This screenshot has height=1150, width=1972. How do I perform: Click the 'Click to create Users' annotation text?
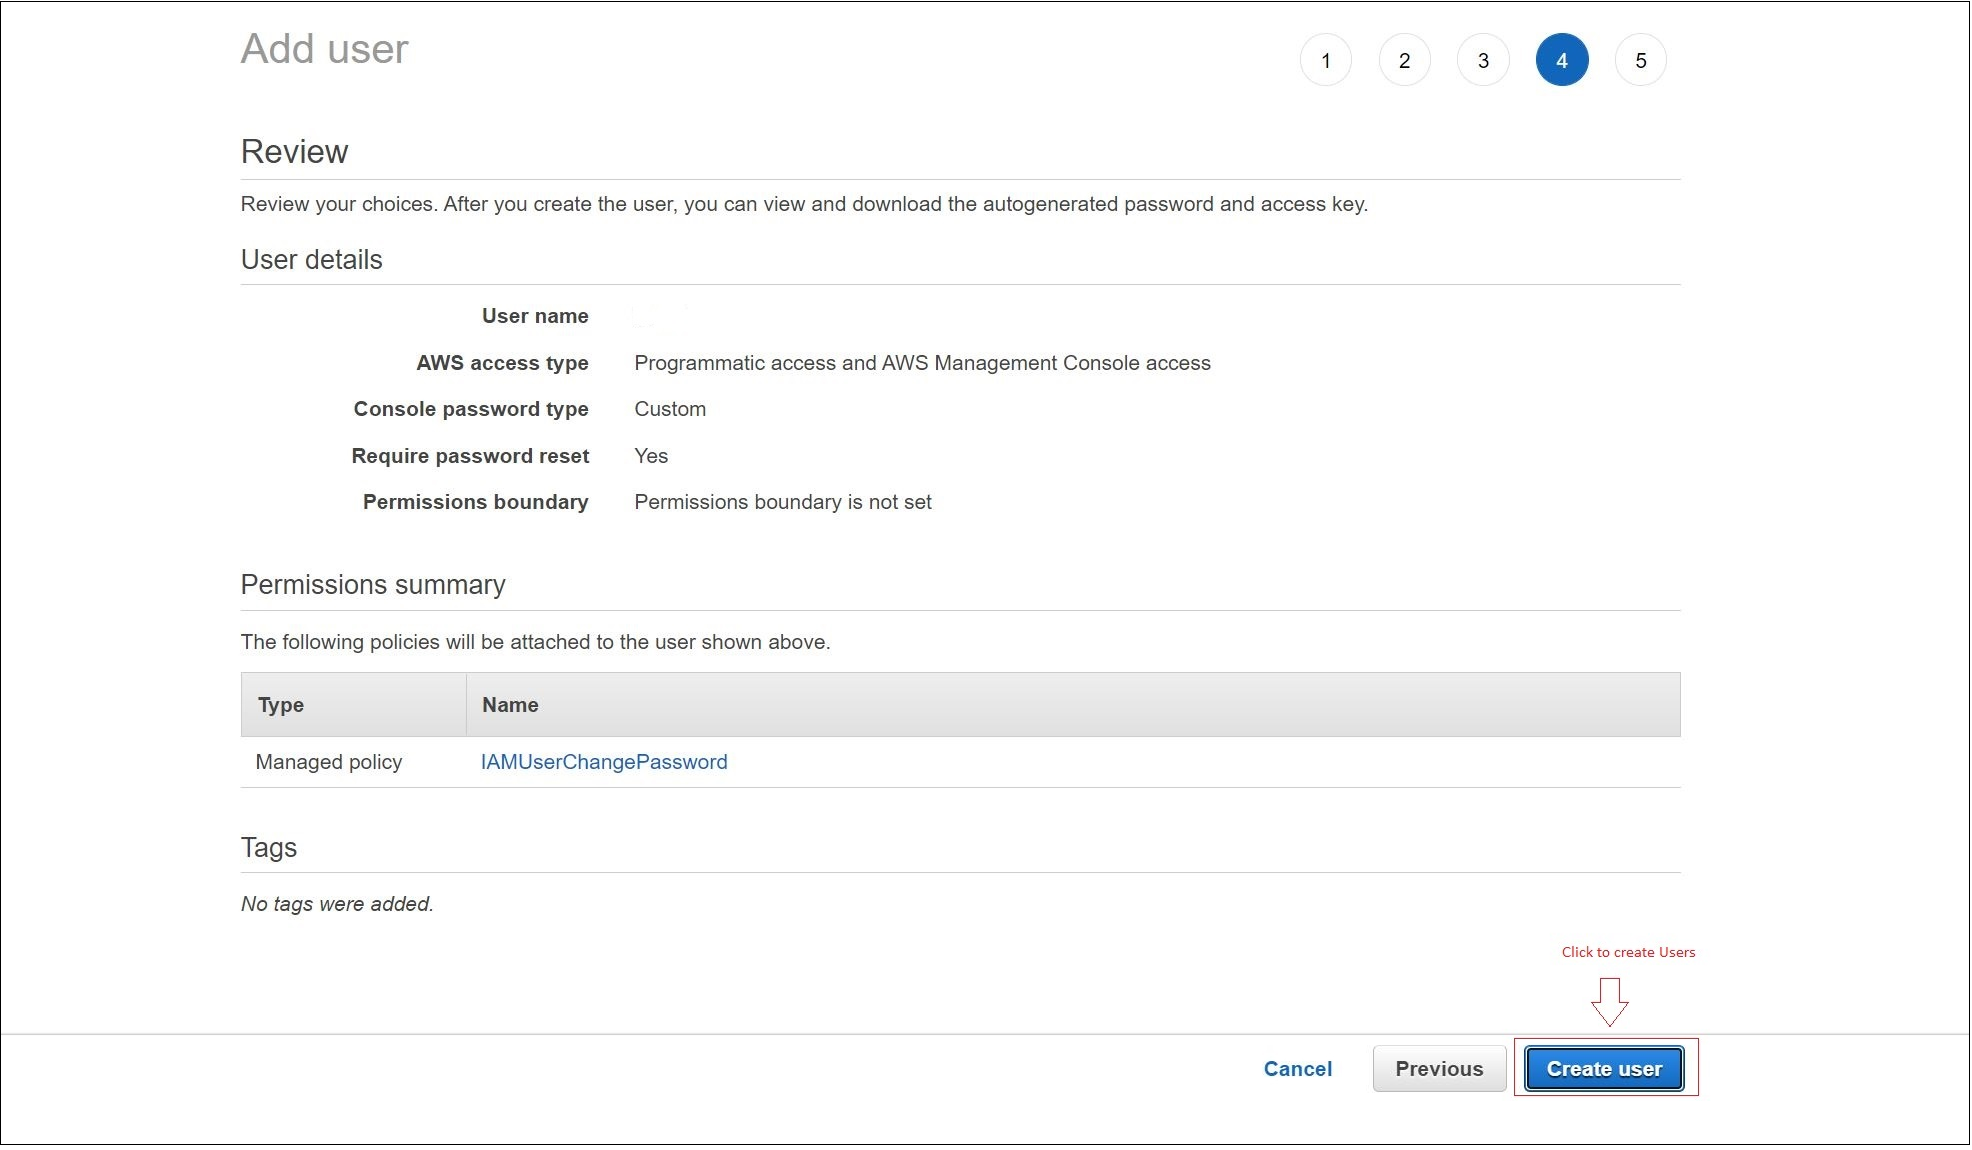(1627, 951)
